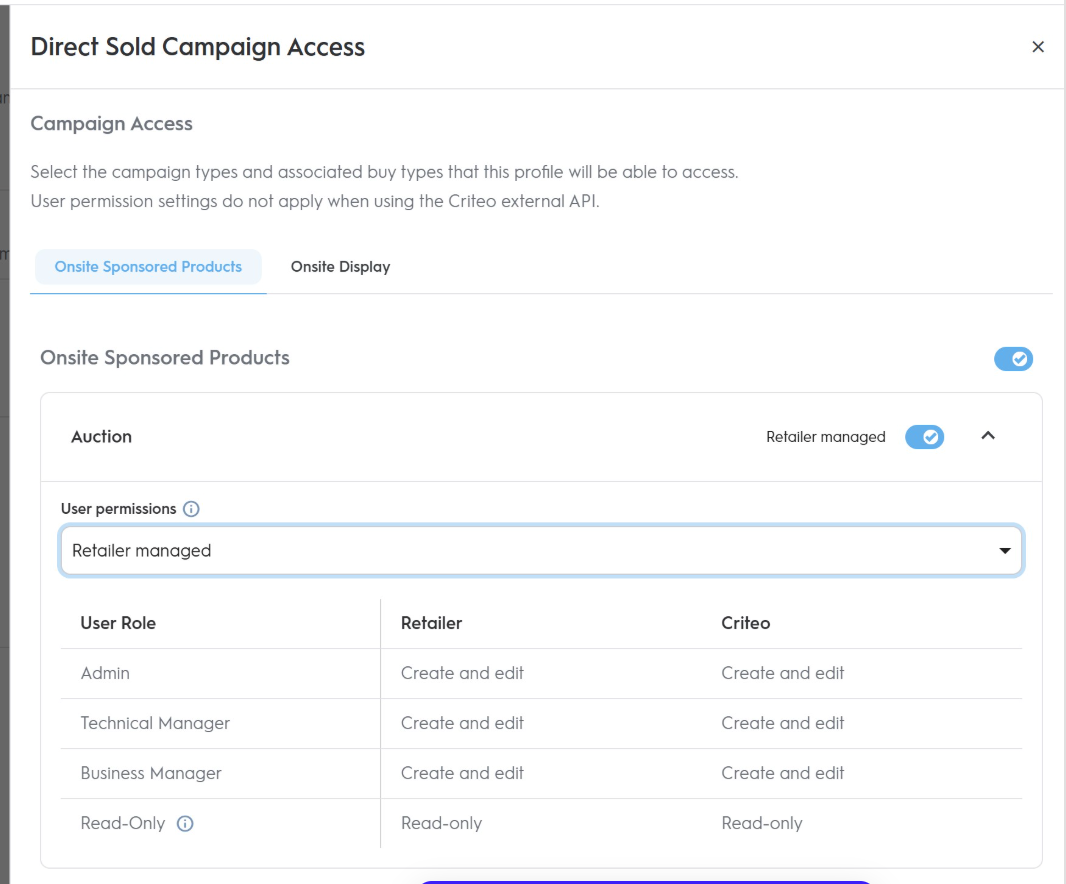Click the info icon beside Read-Only
1066x884 pixels.
pos(185,824)
